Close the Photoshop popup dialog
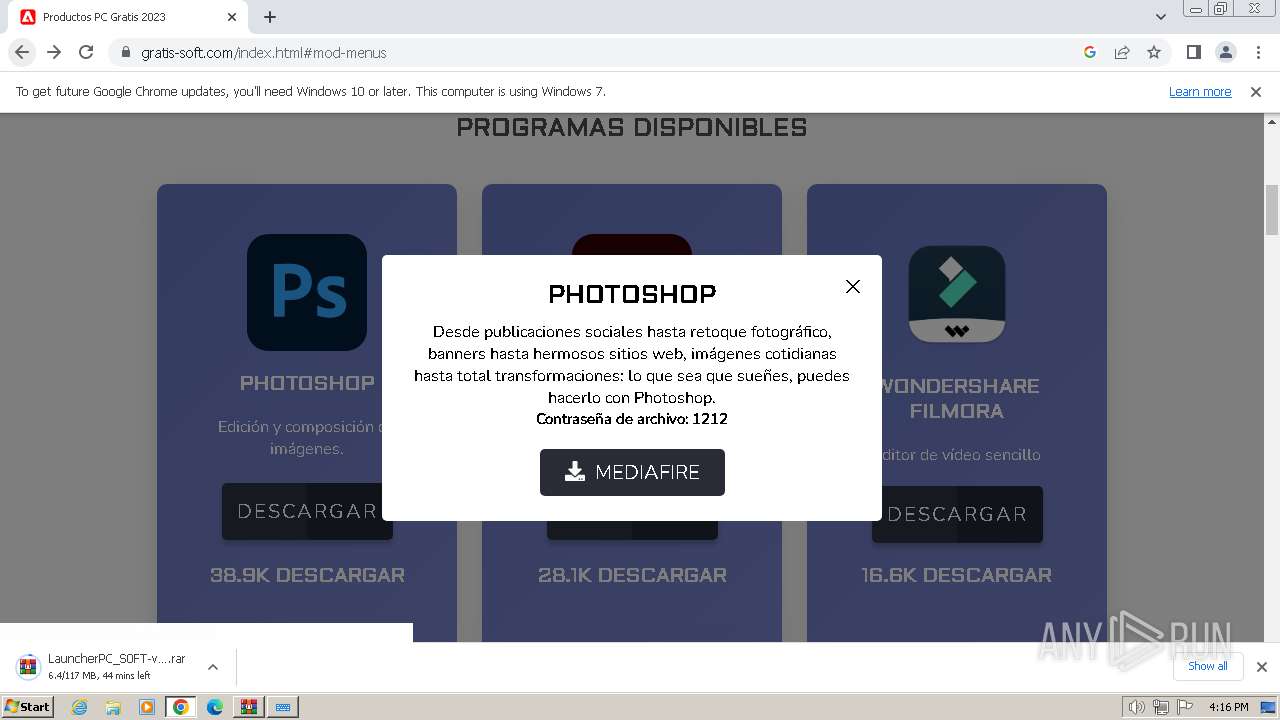Image resolution: width=1280 pixels, height=720 pixels. [853, 287]
